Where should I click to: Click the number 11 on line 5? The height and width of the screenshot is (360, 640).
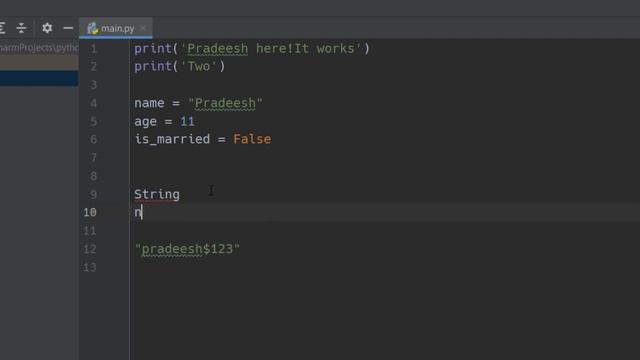tap(187, 121)
